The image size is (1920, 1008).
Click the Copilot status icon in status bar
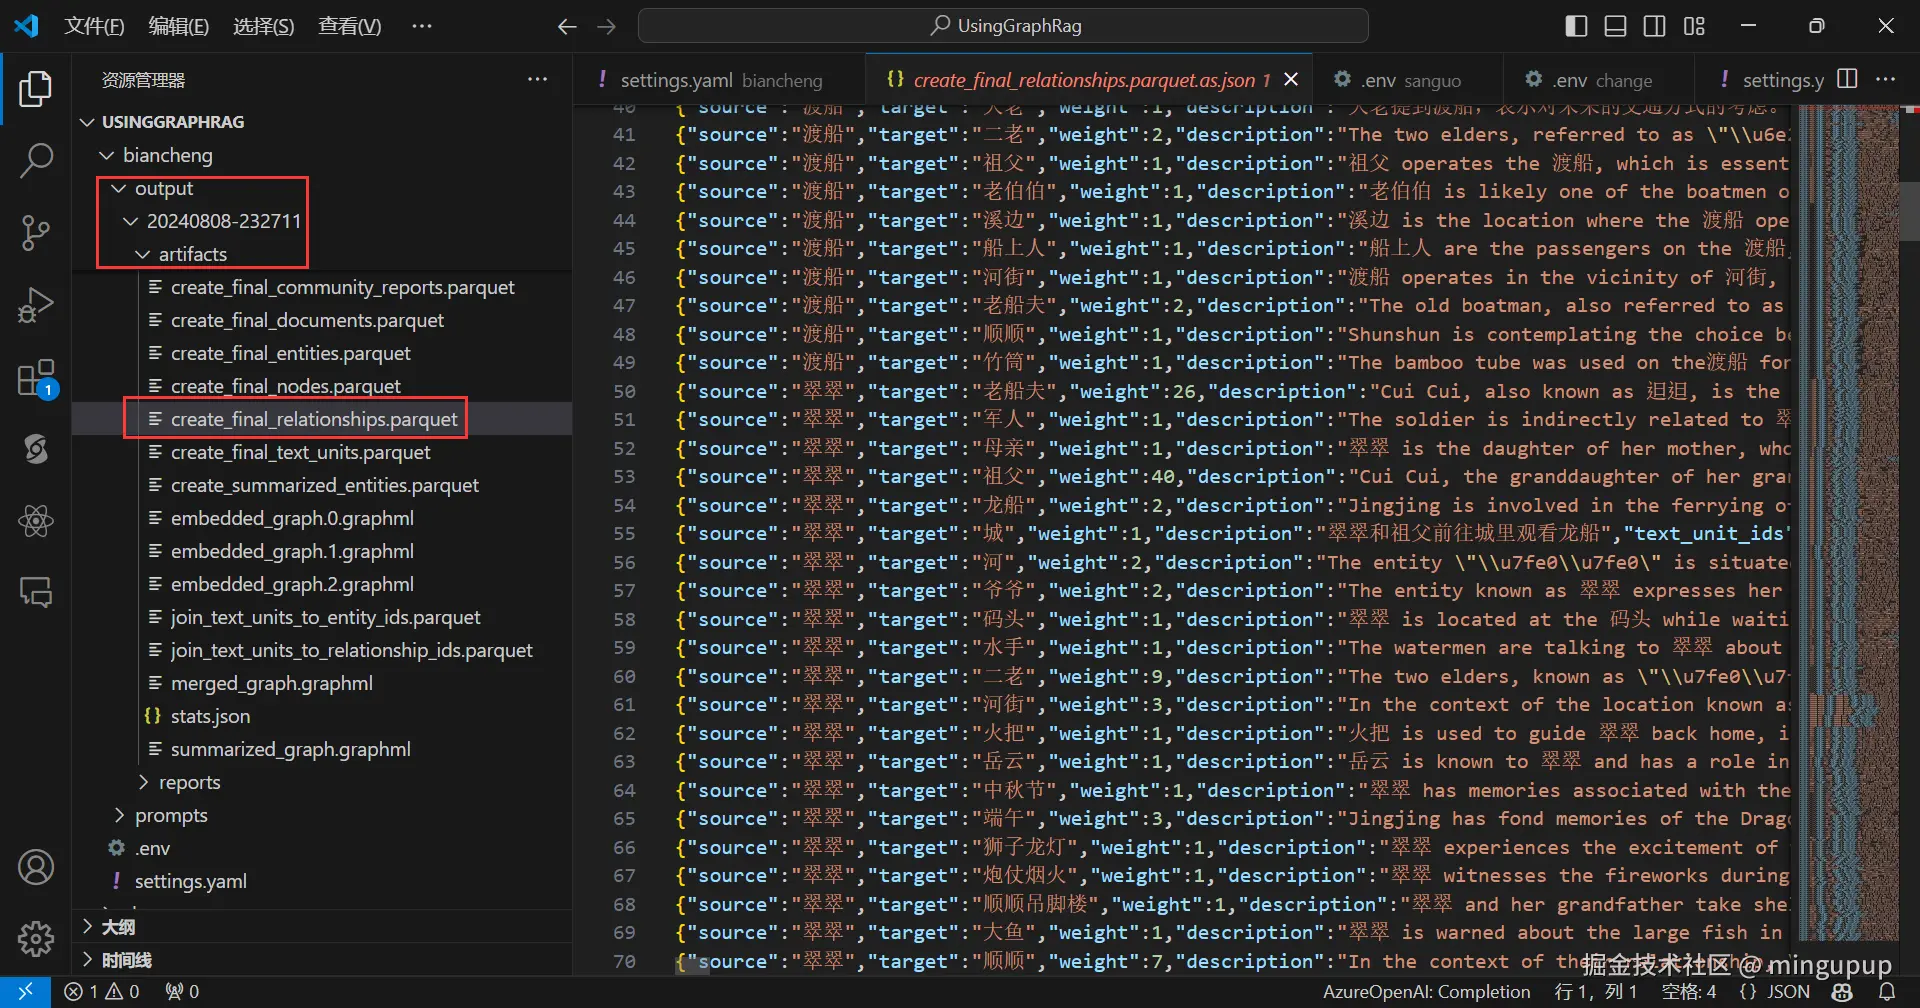pos(1843,992)
